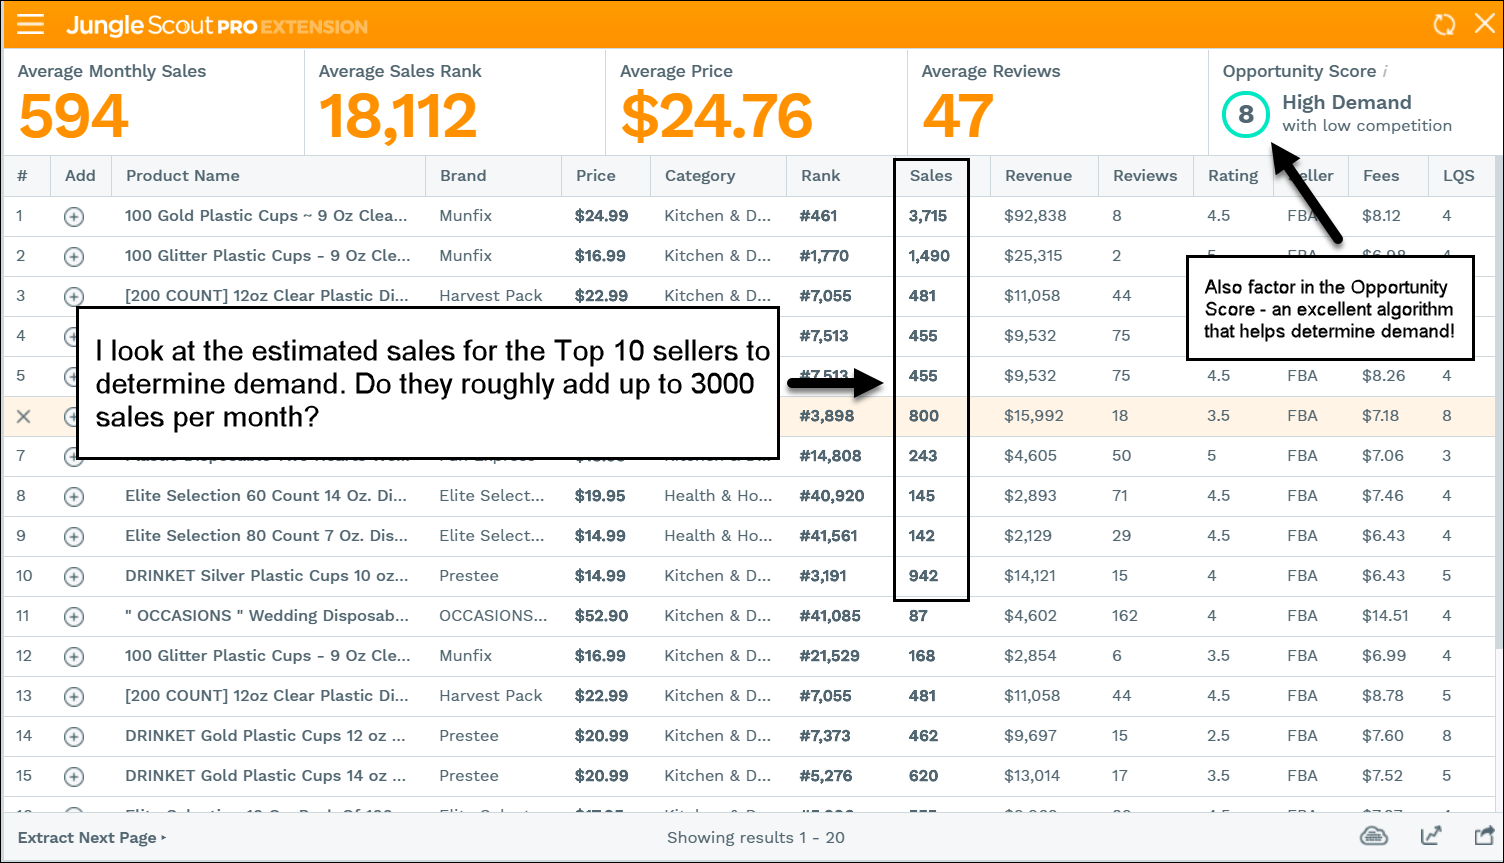Image resolution: width=1504 pixels, height=863 pixels.
Task: Click the rank cell "#461"
Action: [819, 216]
